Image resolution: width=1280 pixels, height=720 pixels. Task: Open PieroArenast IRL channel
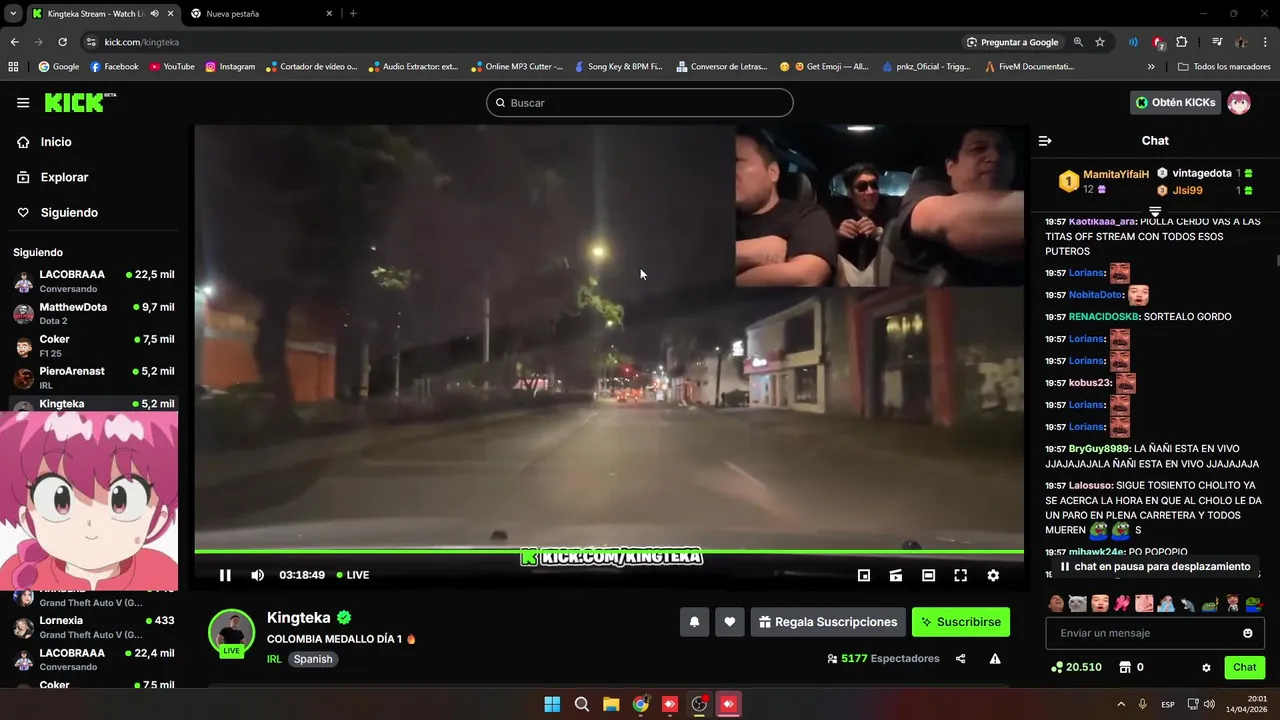click(x=93, y=377)
